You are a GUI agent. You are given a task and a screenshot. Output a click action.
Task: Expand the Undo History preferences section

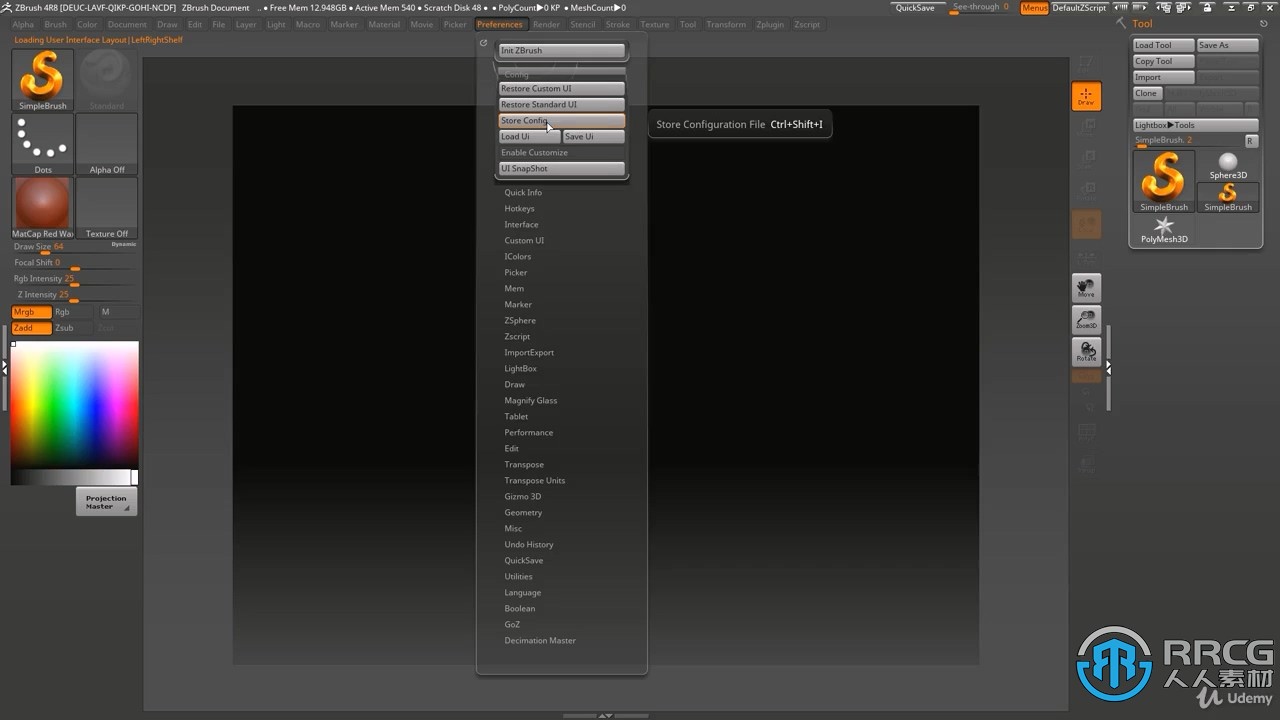(x=528, y=544)
